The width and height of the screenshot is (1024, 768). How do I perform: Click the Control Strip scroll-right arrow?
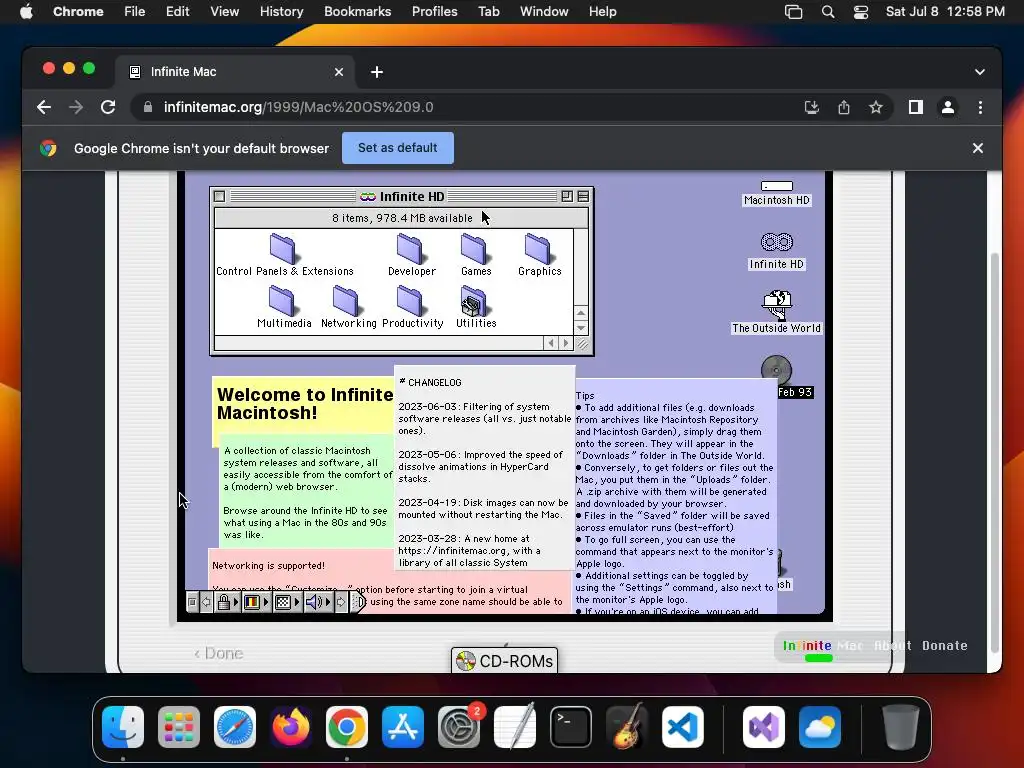tap(341, 601)
